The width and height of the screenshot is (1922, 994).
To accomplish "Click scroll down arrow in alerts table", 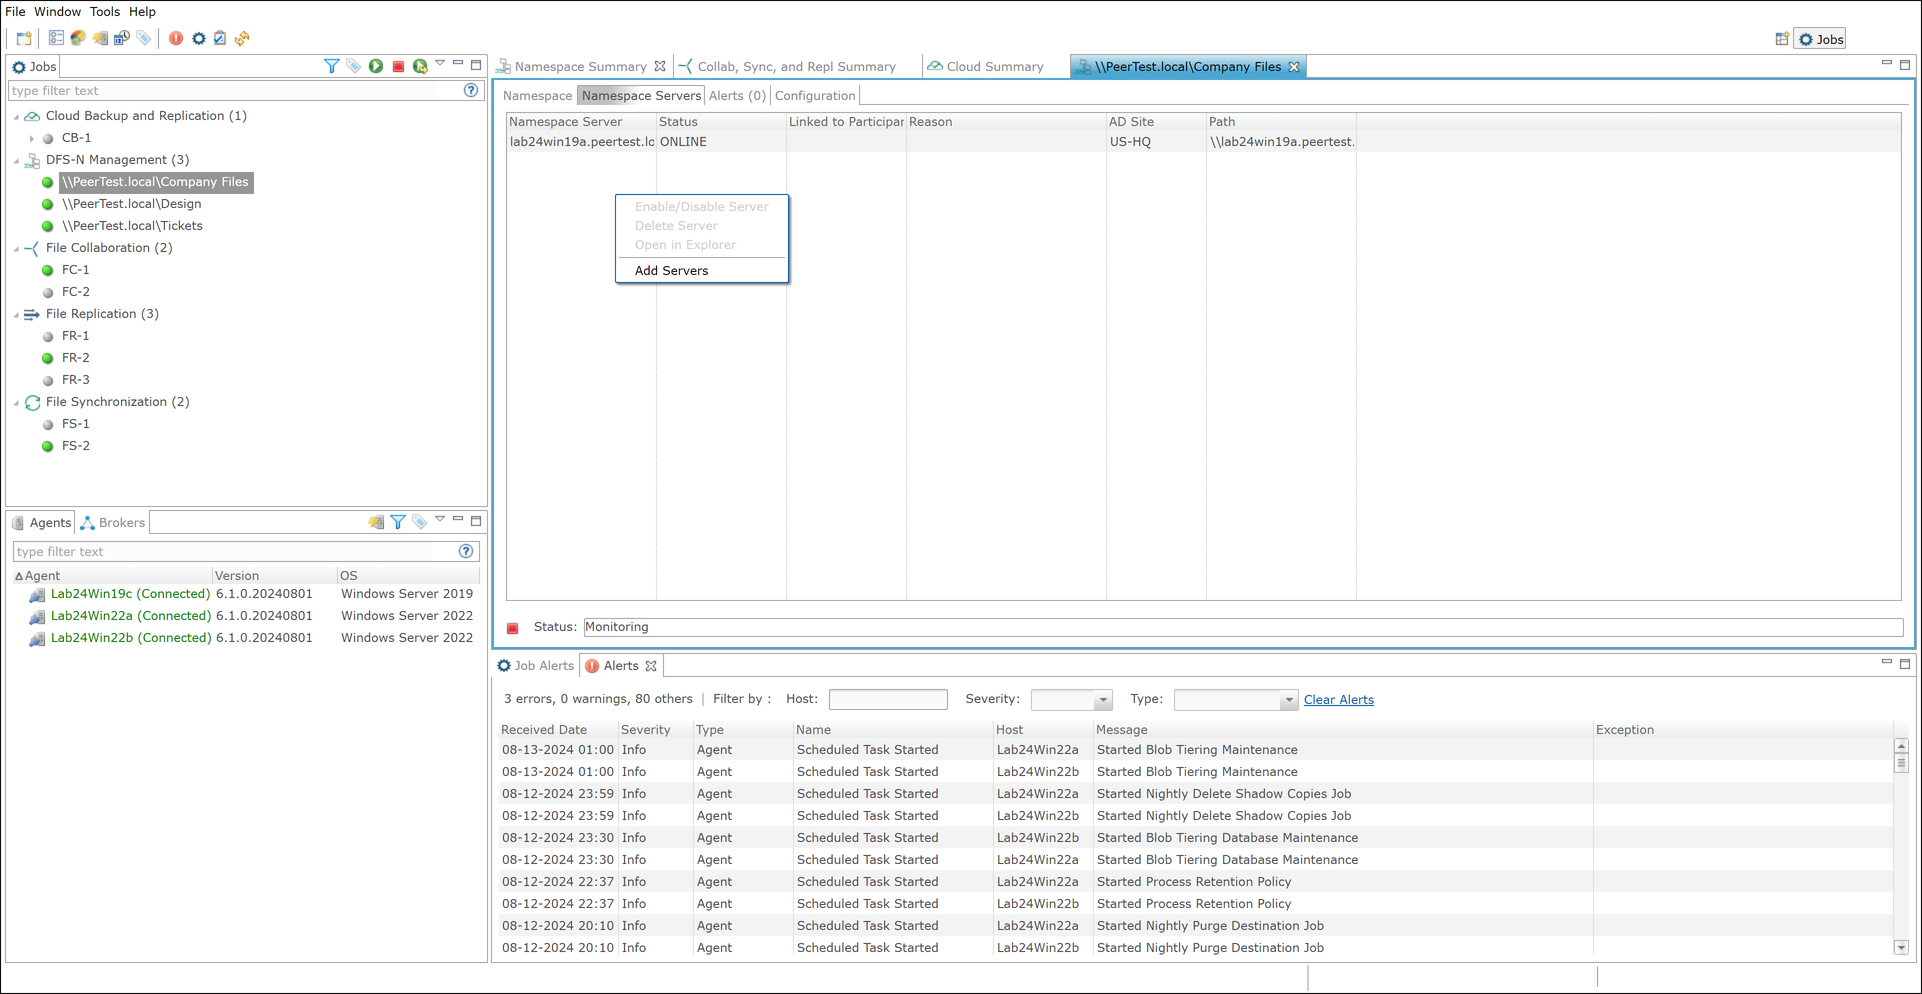I will click(x=1901, y=948).
